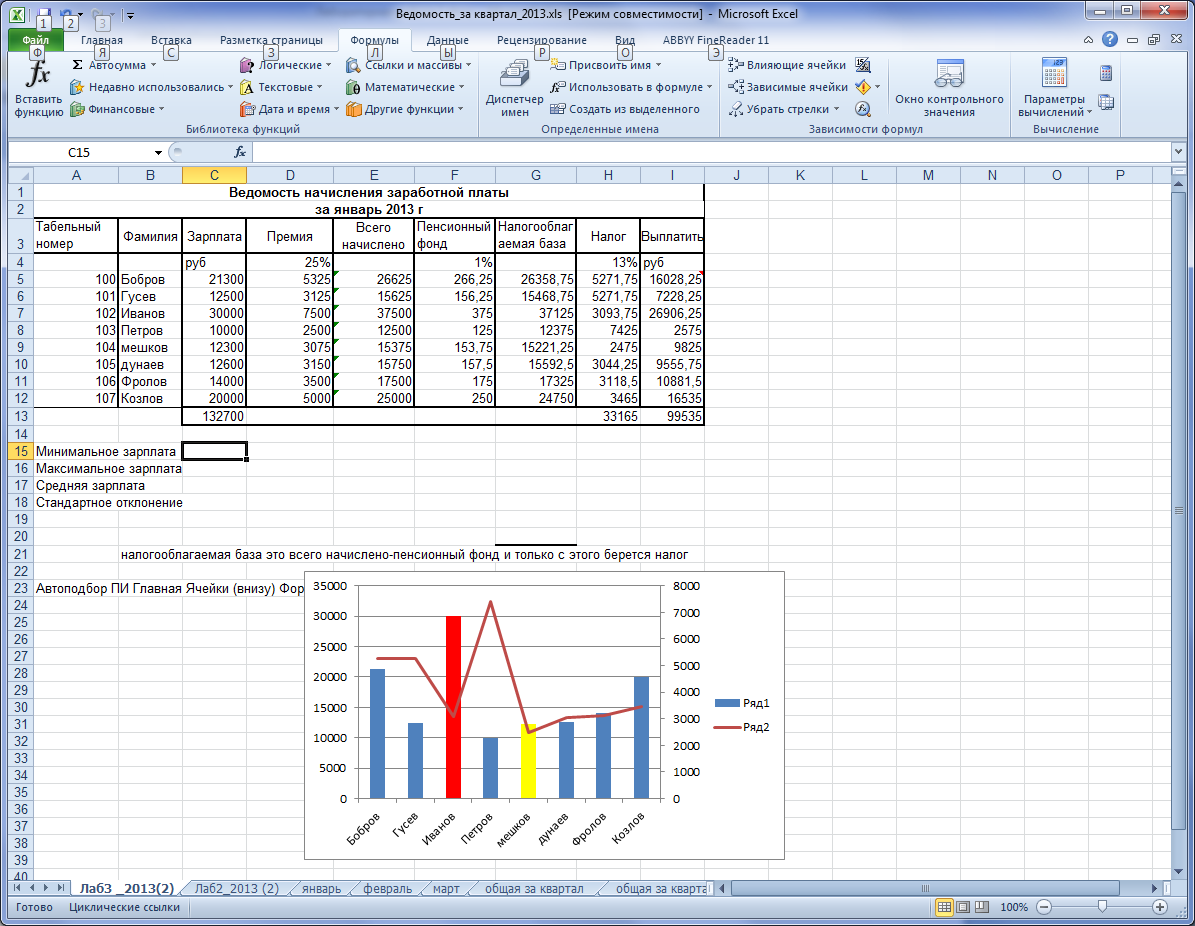Click the Calculate Now calculator icon
Screen dimensions: 1195x926
click(x=1106, y=73)
